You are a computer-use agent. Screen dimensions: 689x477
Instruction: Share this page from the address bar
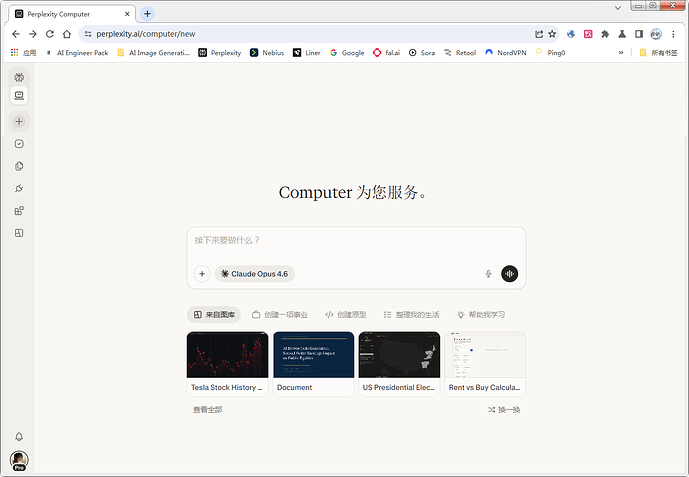click(x=539, y=34)
